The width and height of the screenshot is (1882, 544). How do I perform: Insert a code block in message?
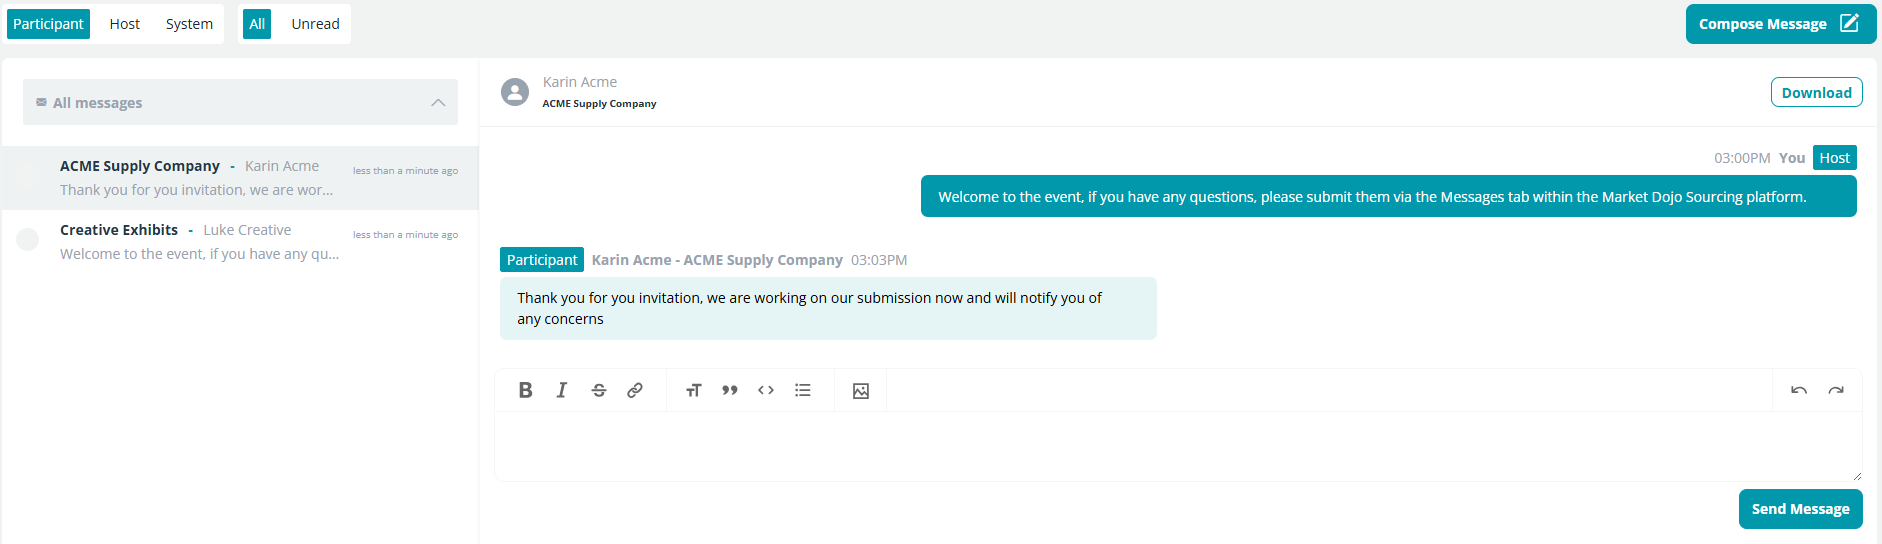pyautogui.click(x=766, y=390)
